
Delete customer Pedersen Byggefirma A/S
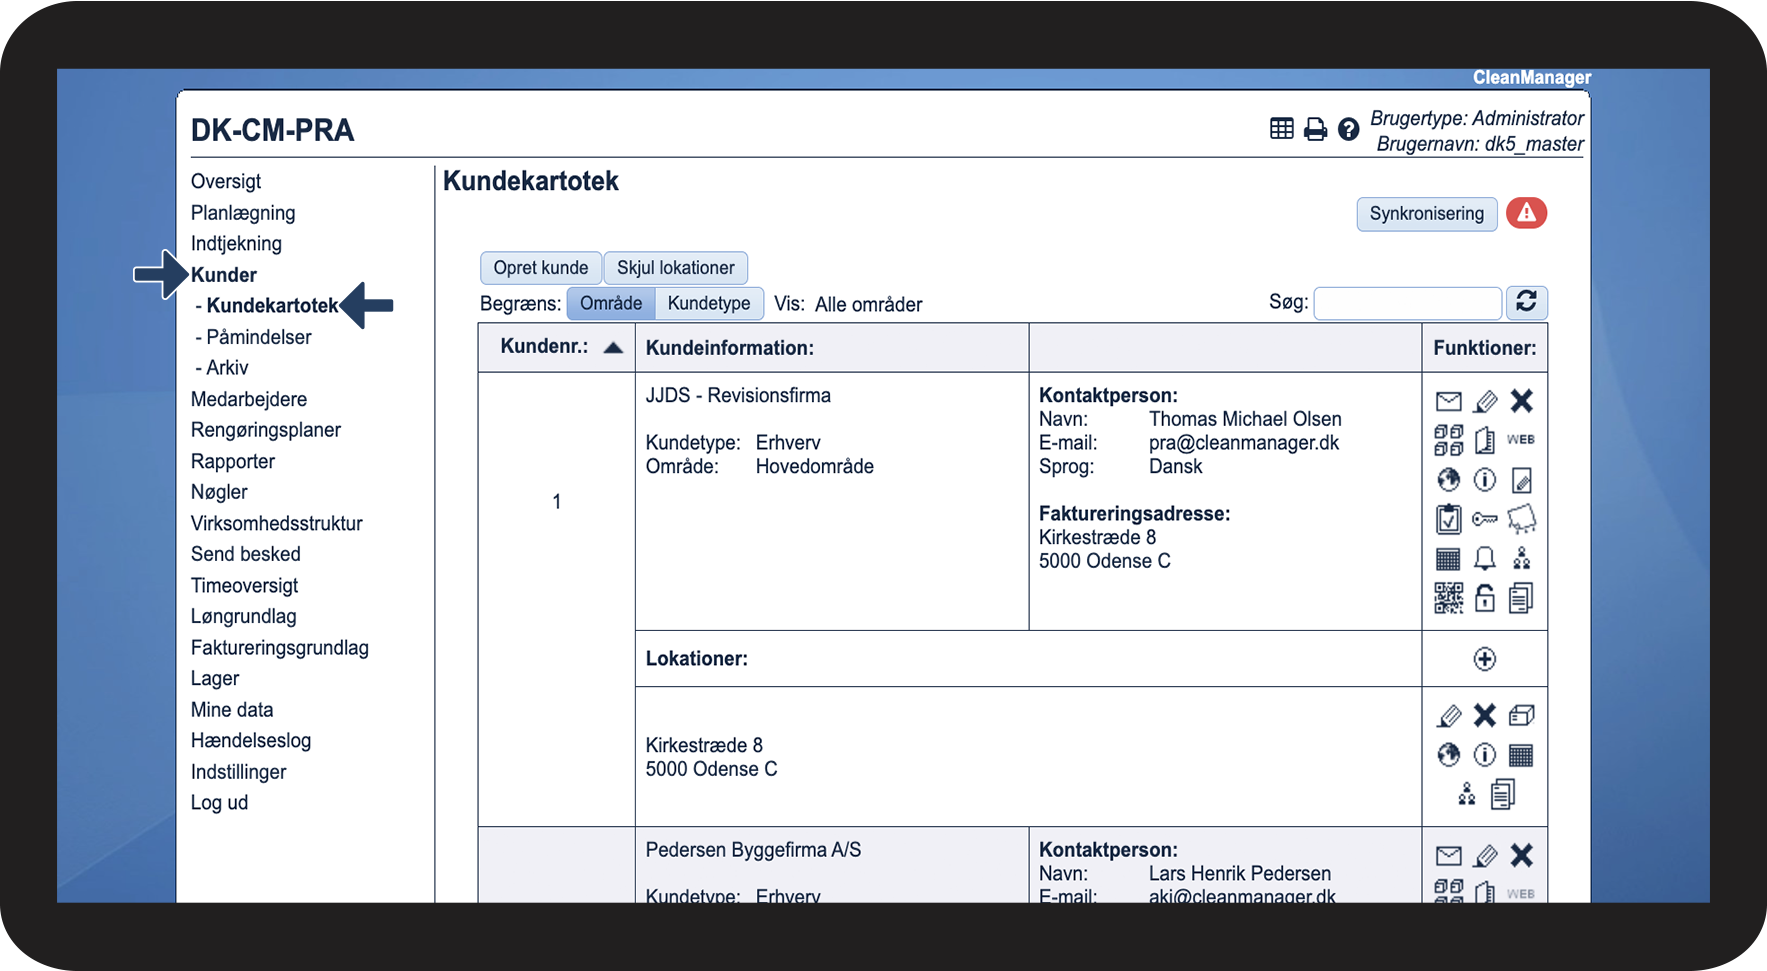[1522, 855]
